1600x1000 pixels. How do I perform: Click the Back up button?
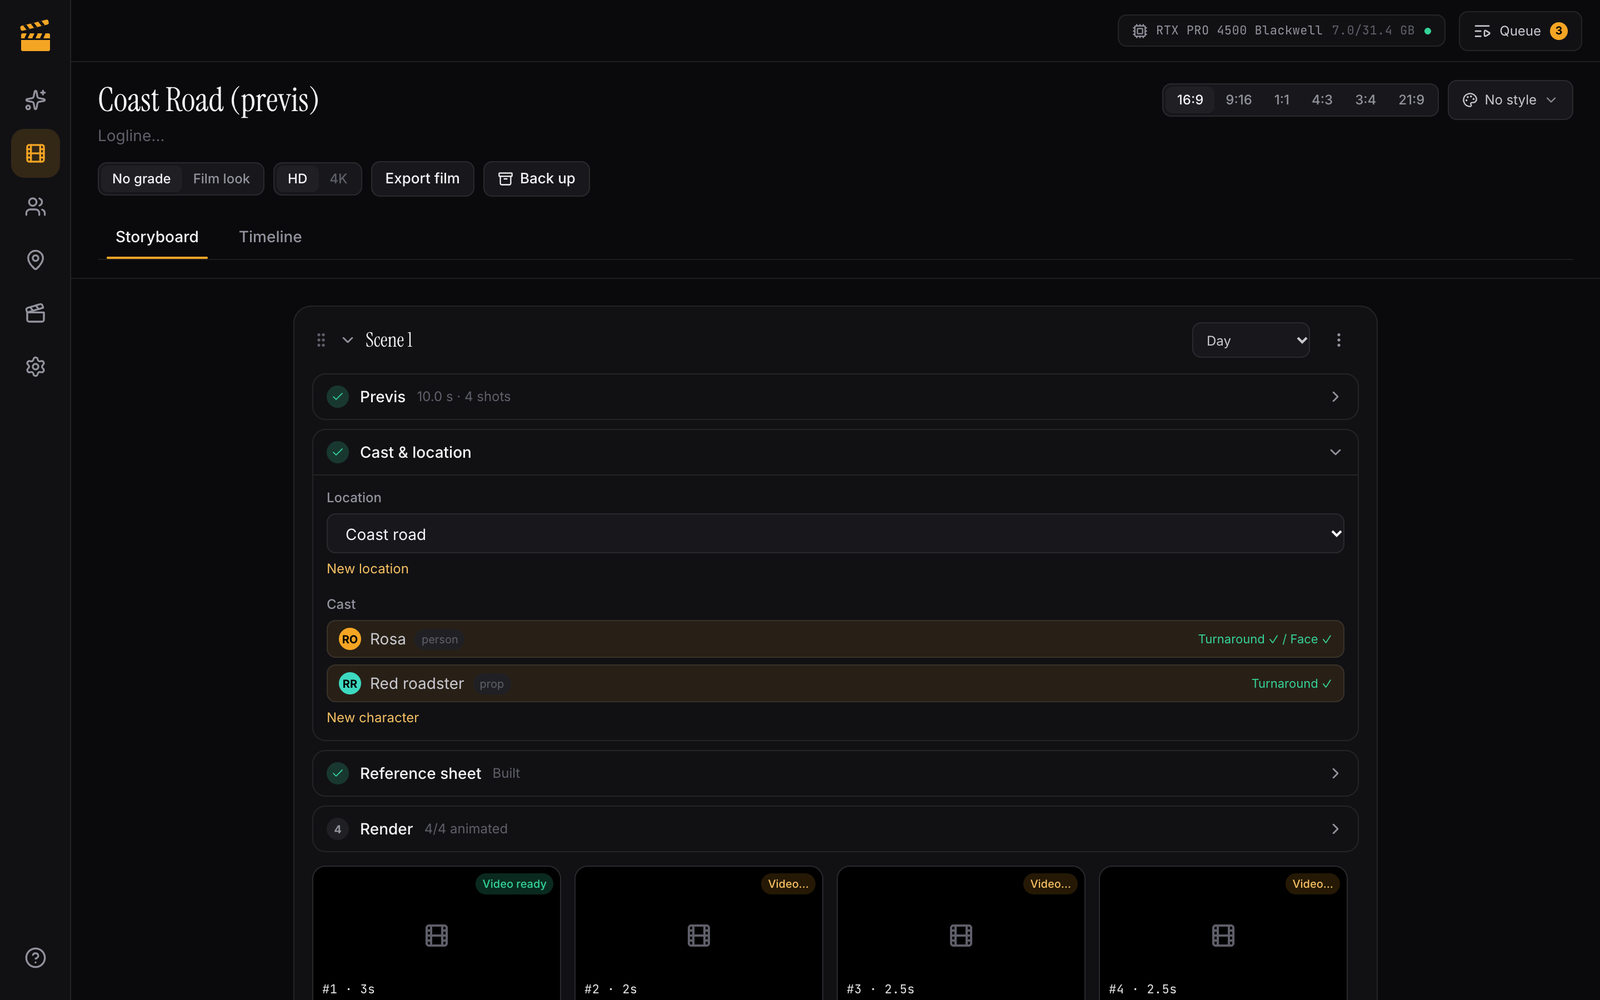(536, 179)
